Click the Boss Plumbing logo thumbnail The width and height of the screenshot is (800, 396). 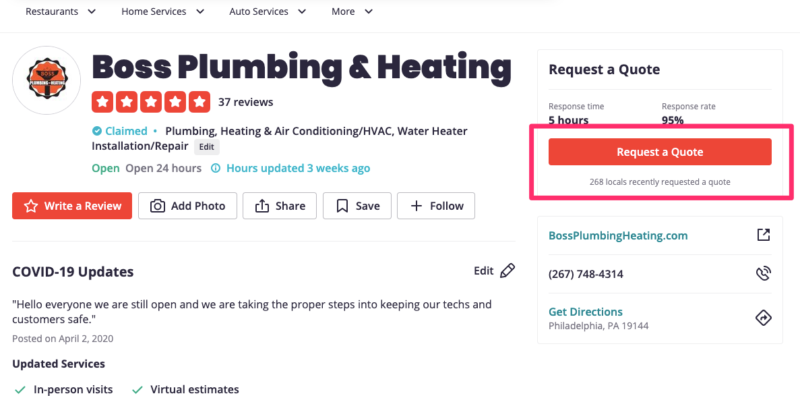coord(46,80)
